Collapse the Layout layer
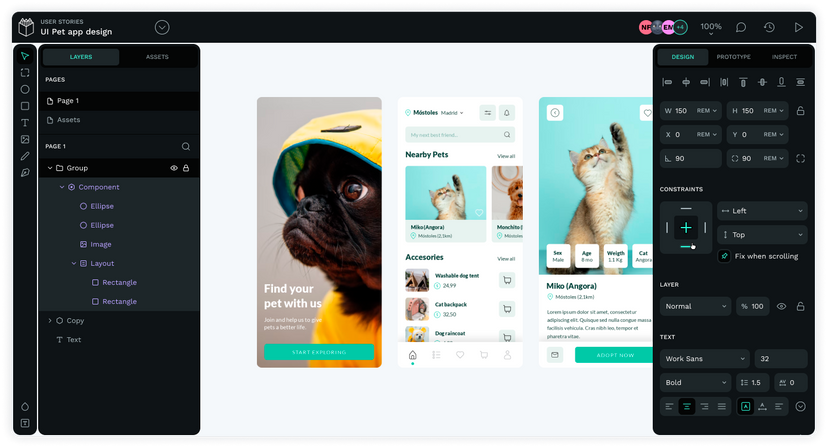Screen dimensions: 828x448 click(74, 263)
